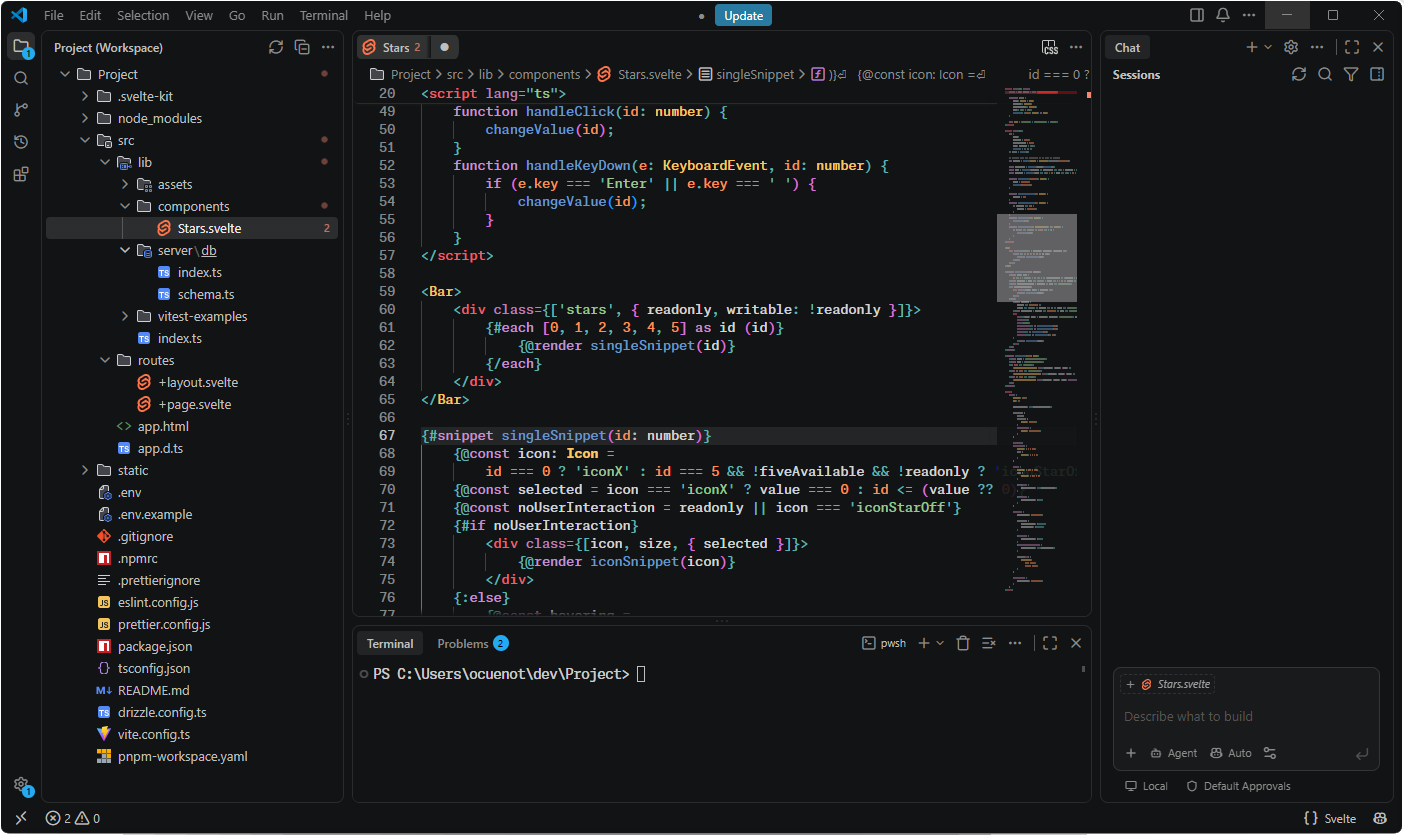Change the Auto model picker
This screenshot has width=1404, height=835.
click(1230, 753)
